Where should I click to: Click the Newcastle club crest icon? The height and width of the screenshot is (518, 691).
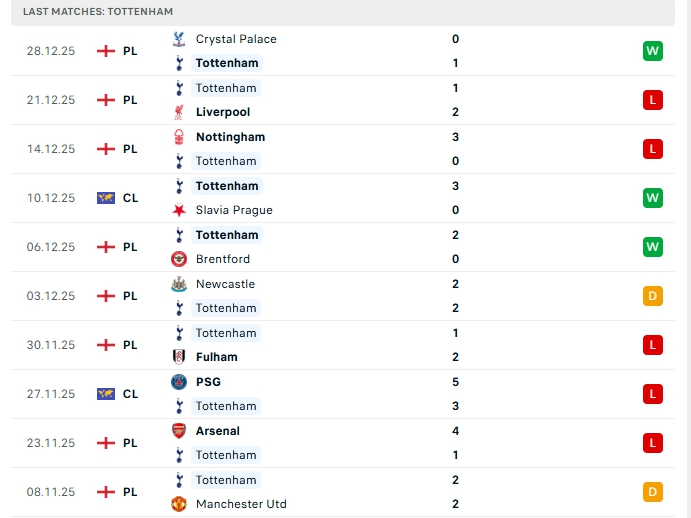[x=179, y=284]
